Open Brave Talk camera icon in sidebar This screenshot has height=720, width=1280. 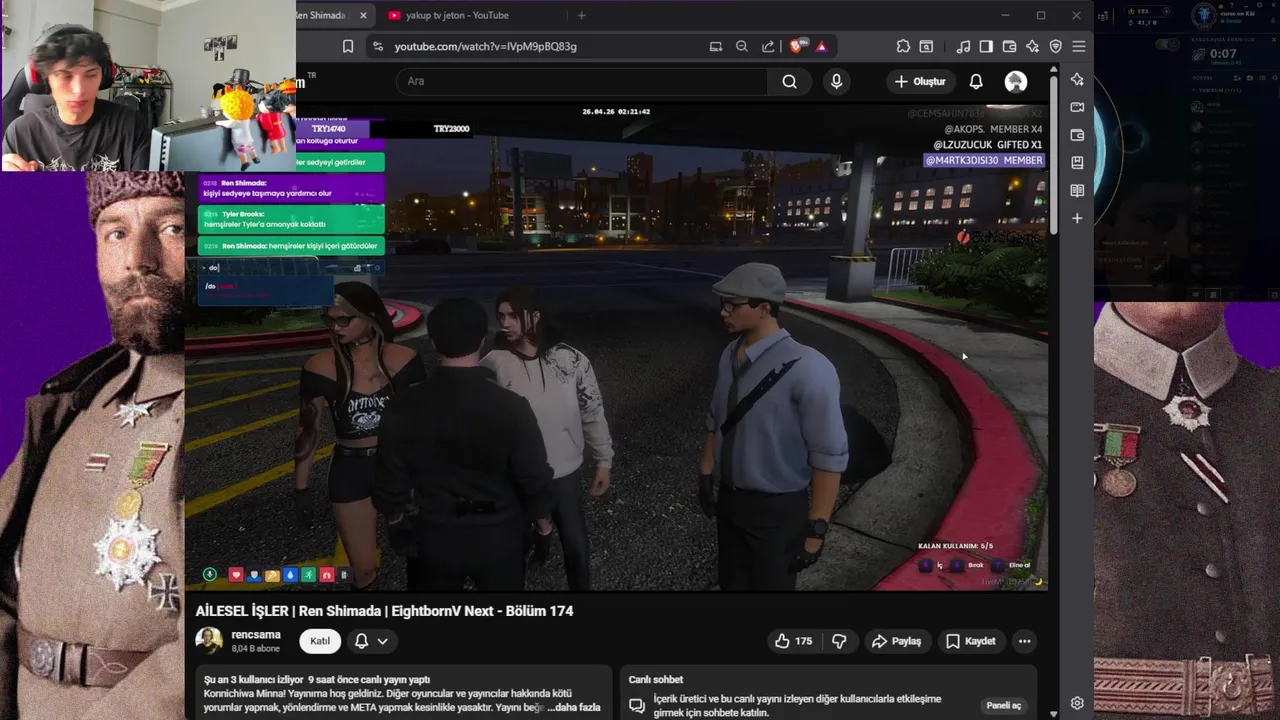[1077, 107]
